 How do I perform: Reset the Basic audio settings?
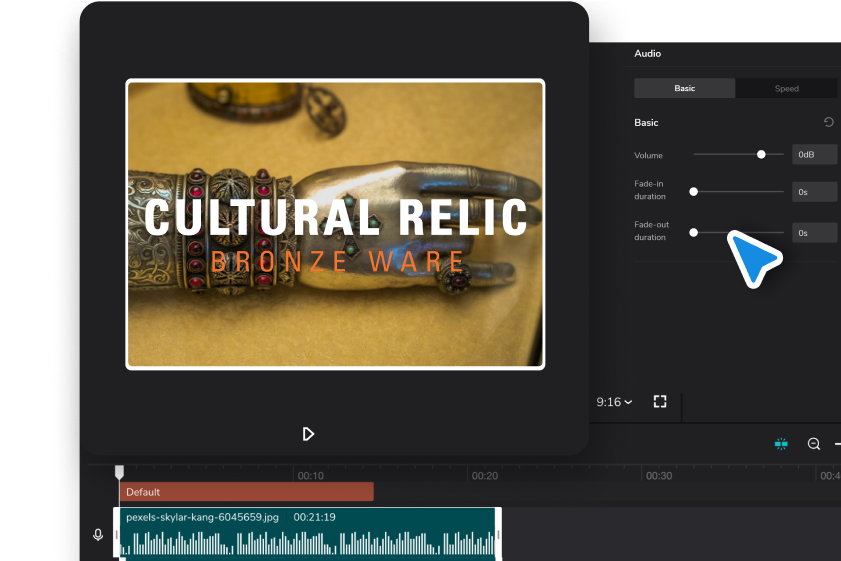(x=828, y=122)
